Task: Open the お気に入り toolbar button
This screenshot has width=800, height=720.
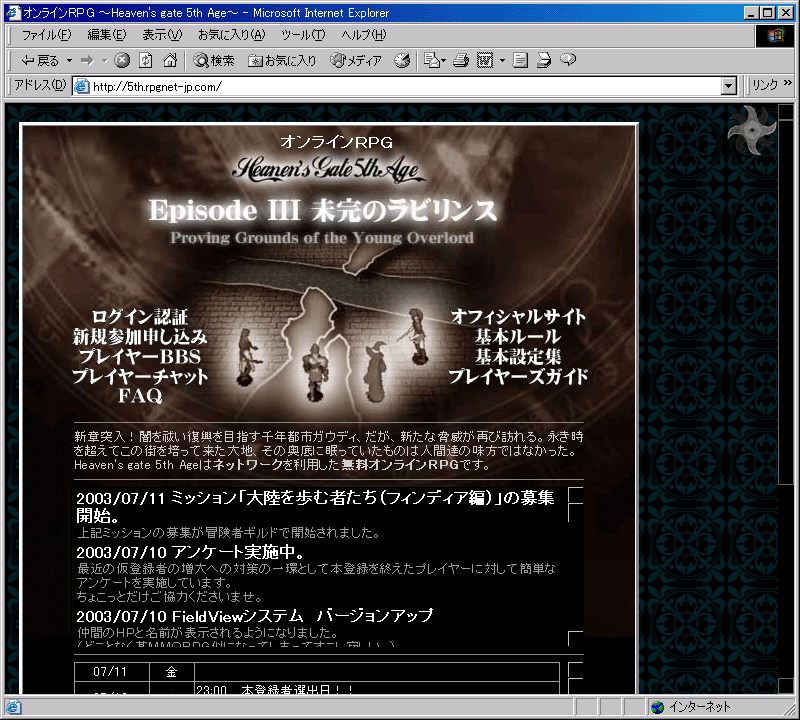Action: point(282,60)
